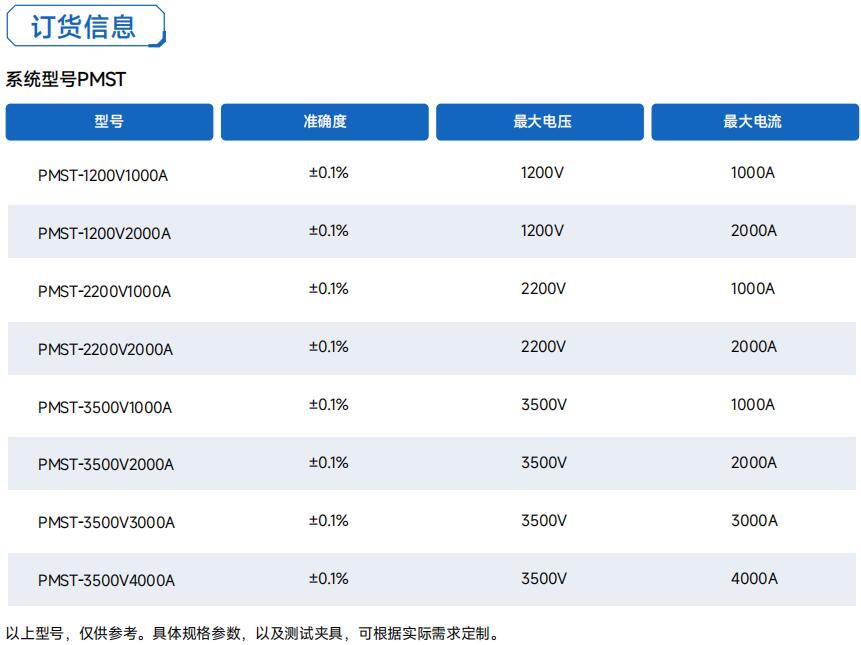Select model PMST-3500V2000A

[106, 465]
